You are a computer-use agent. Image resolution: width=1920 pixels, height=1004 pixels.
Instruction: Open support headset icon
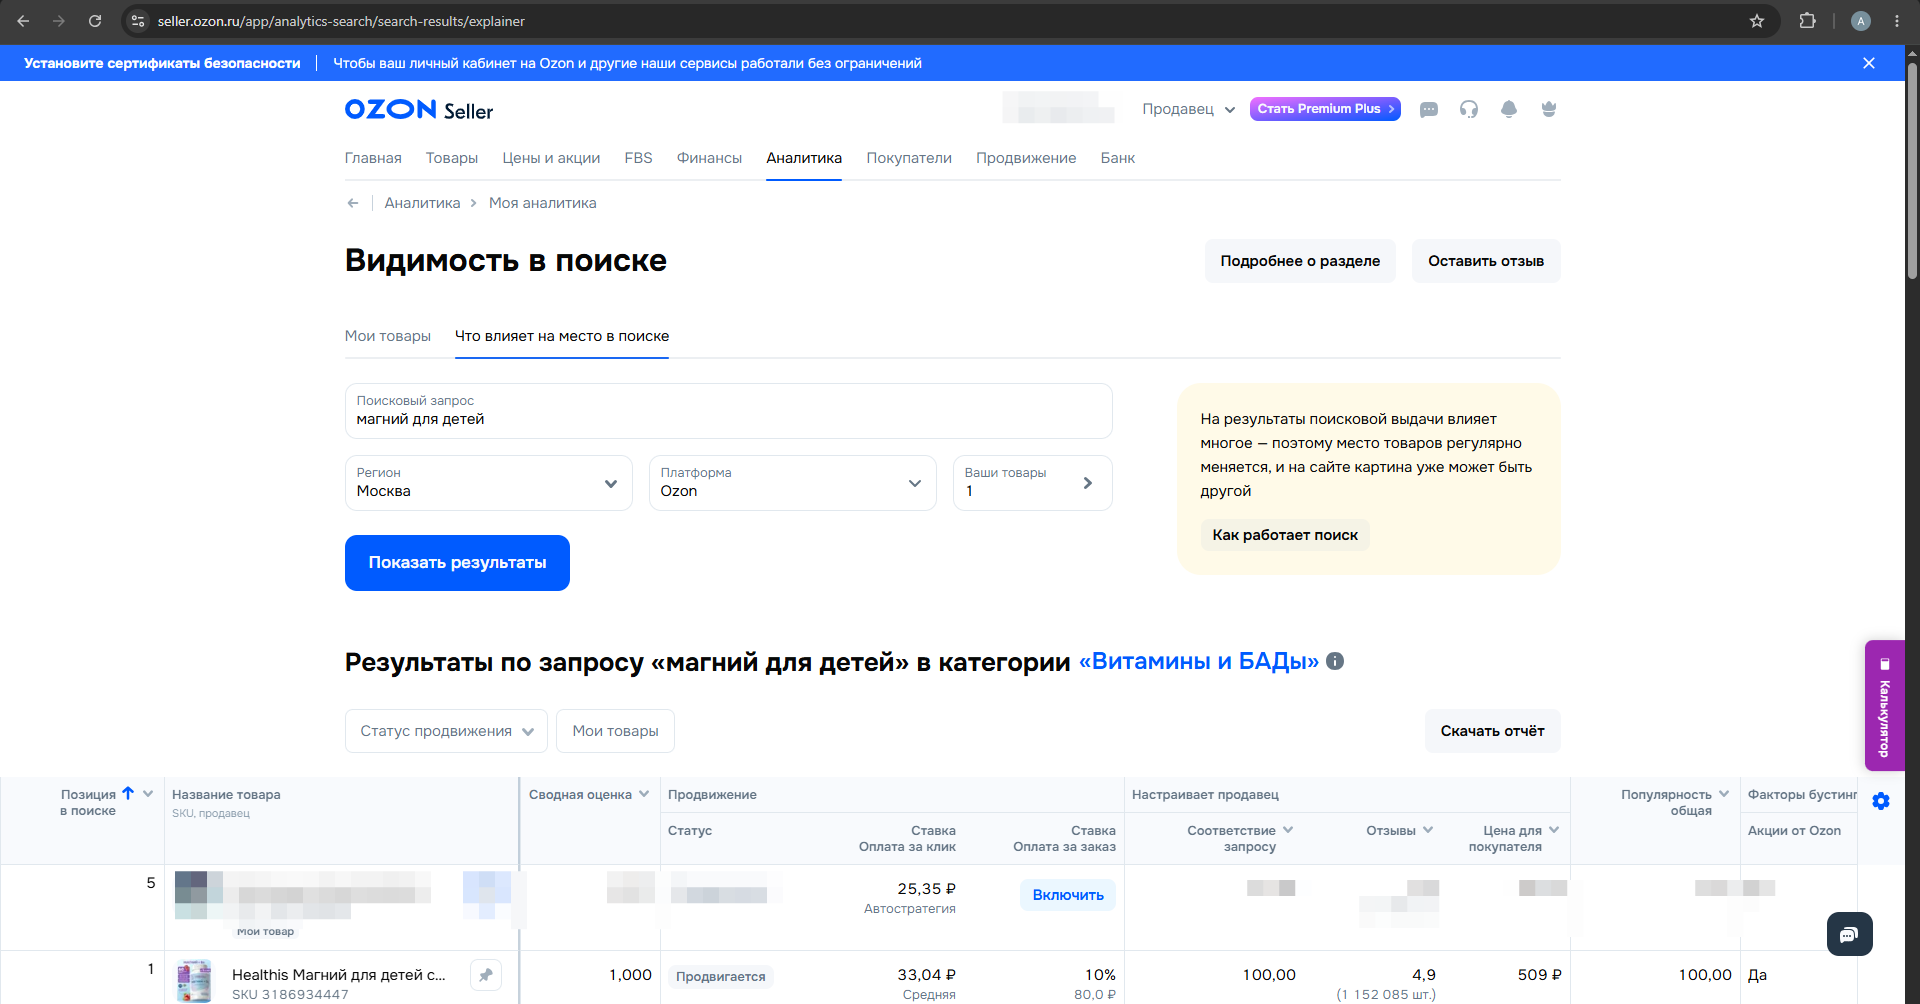pos(1469,109)
